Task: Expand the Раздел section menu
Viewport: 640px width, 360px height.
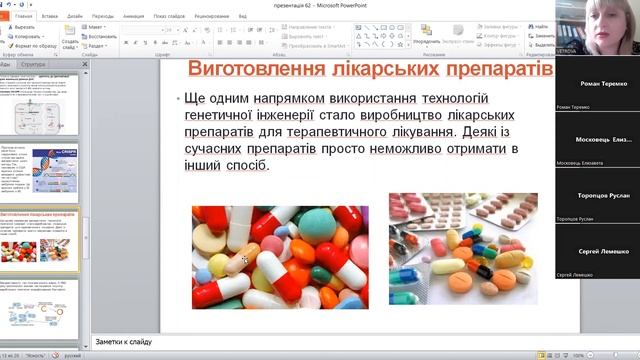Action: 95,46
